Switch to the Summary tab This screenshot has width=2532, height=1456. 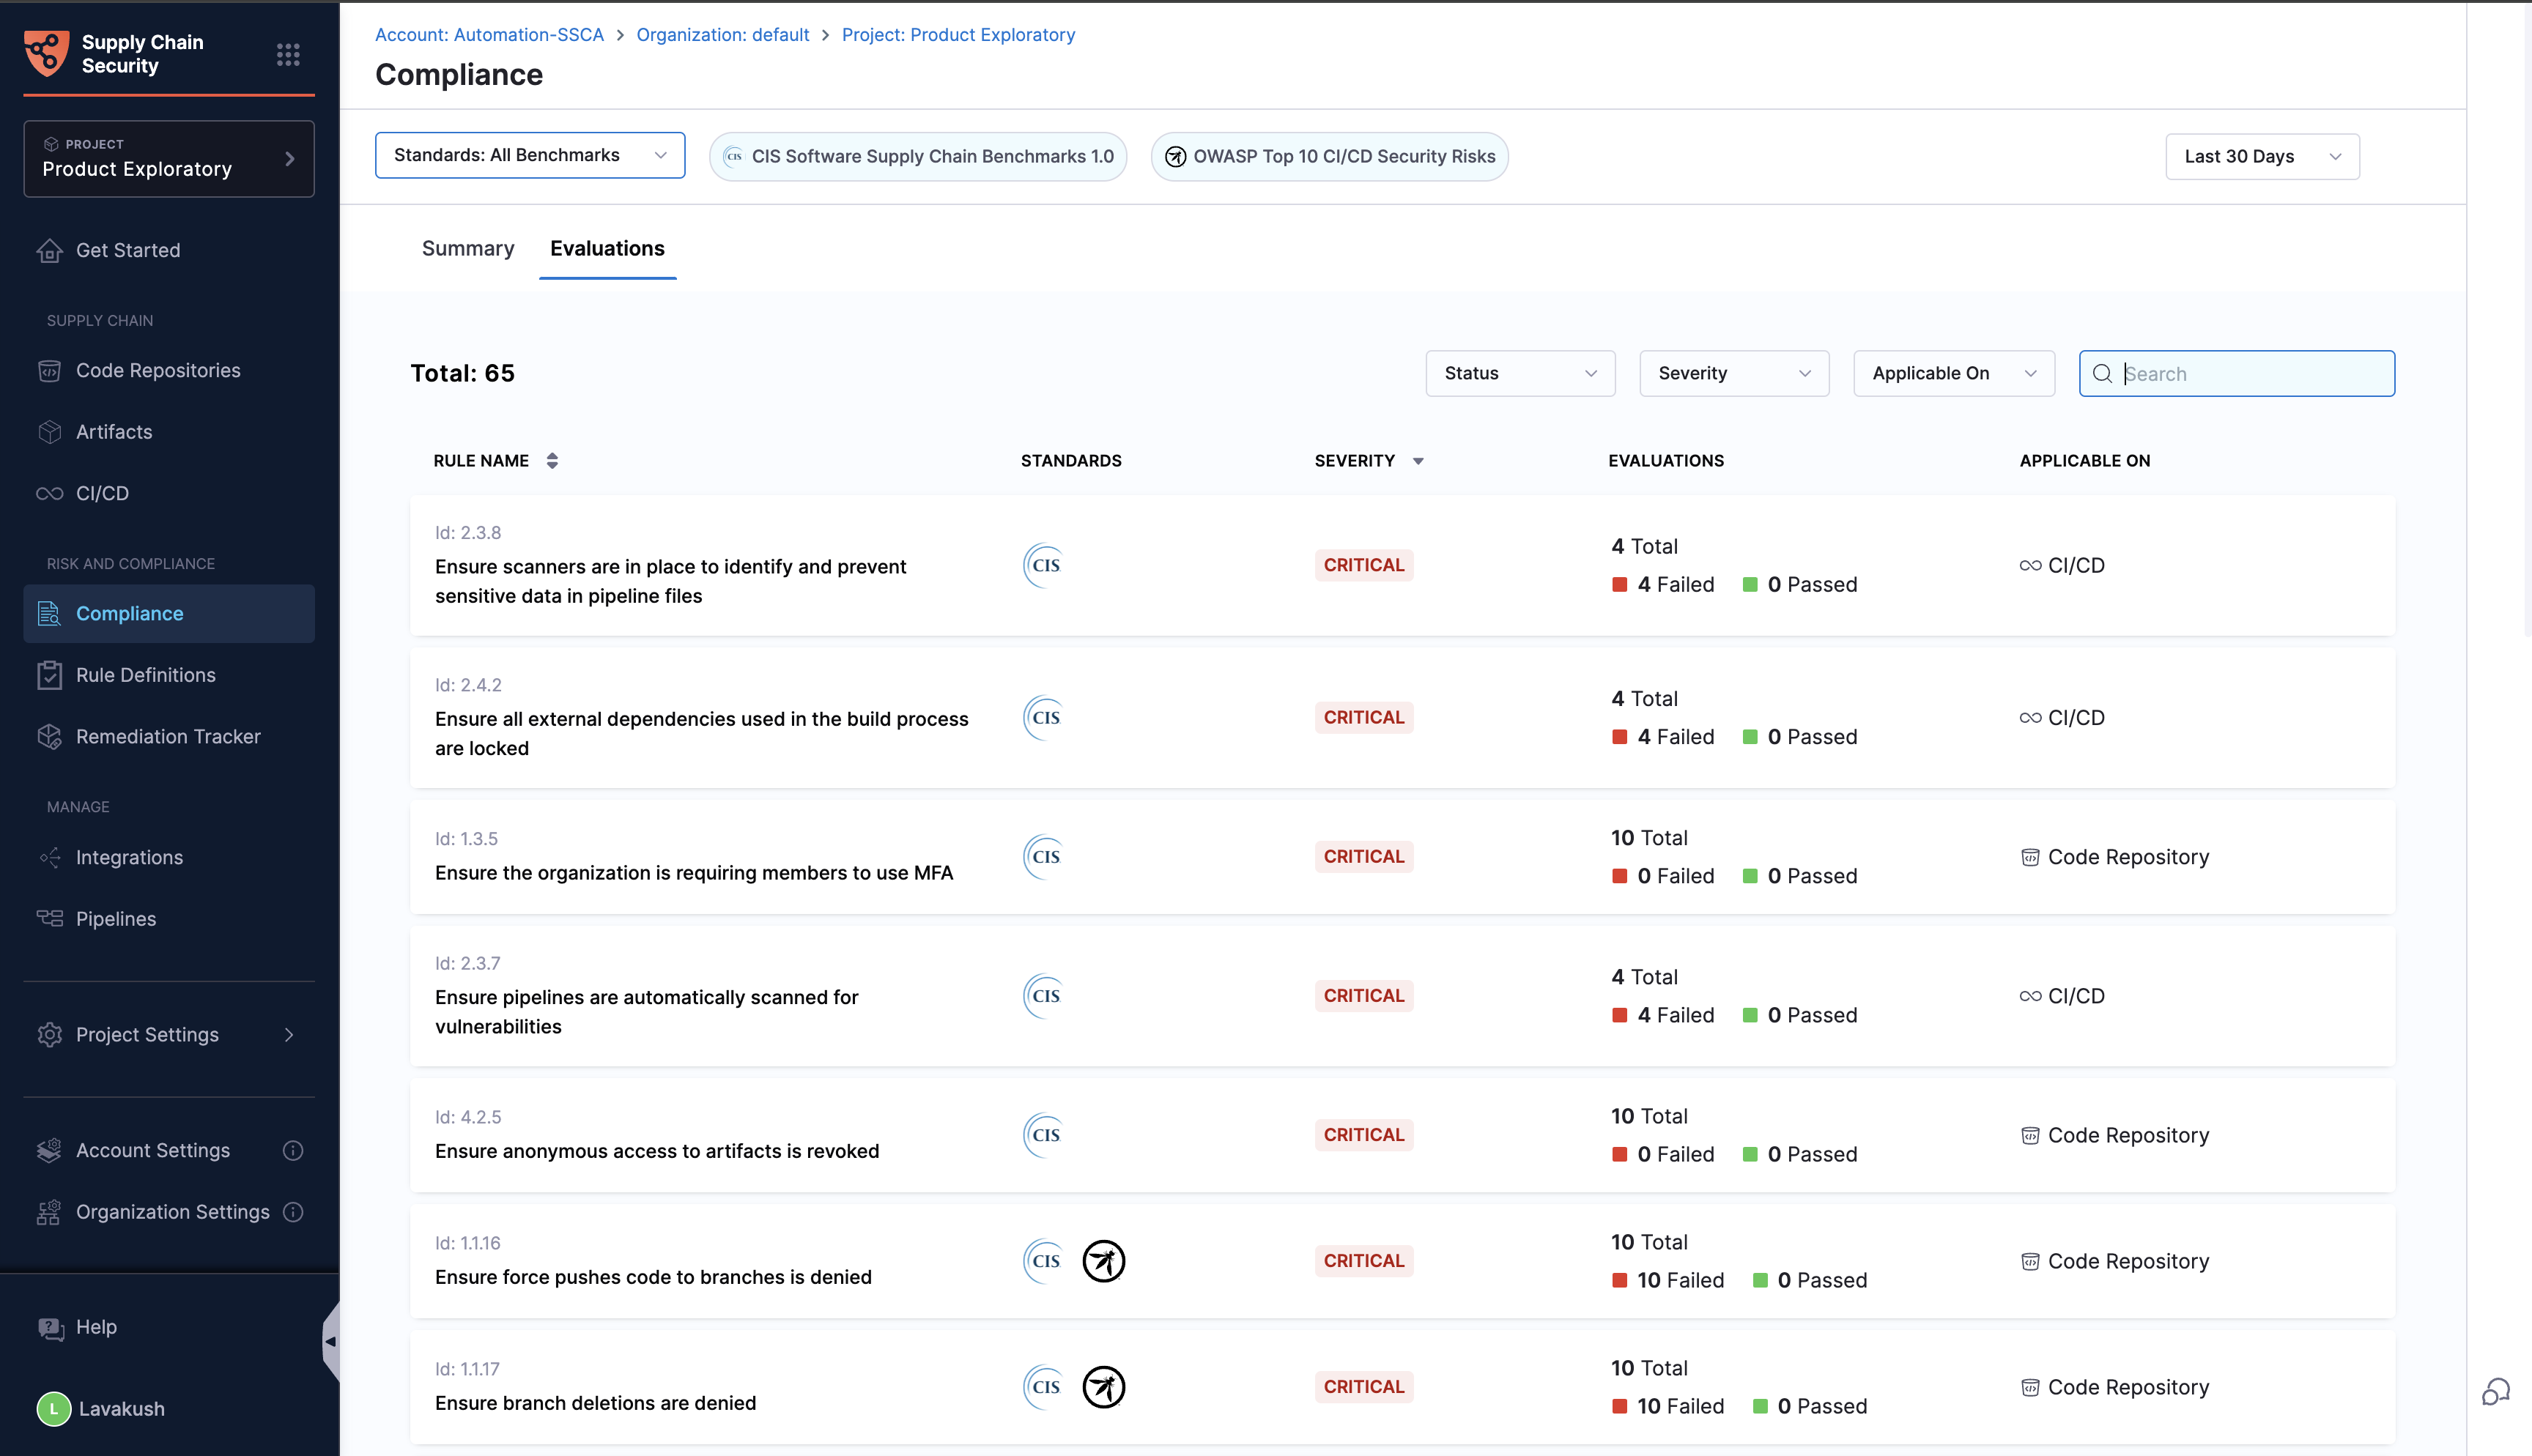[x=467, y=248]
